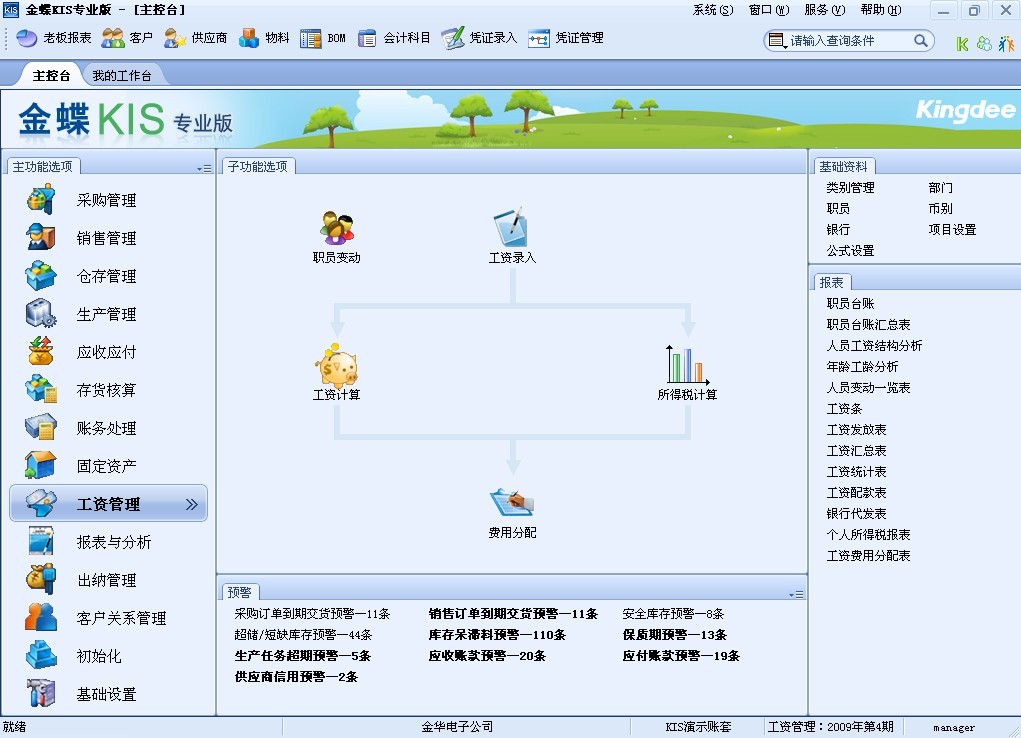The width and height of the screenshot is (1021, 738).
Task: Select 账务处理 module
Action: coord(108,428)
